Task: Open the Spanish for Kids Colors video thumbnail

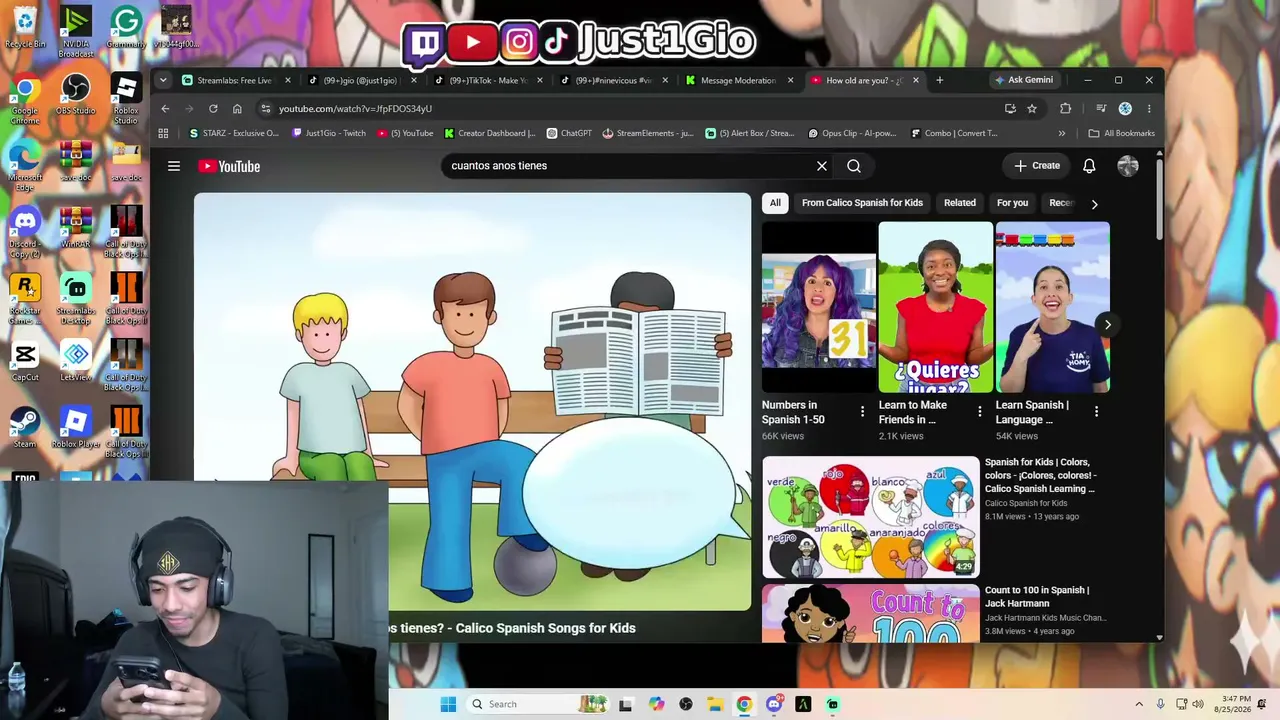Action: (x=871, y=517)
